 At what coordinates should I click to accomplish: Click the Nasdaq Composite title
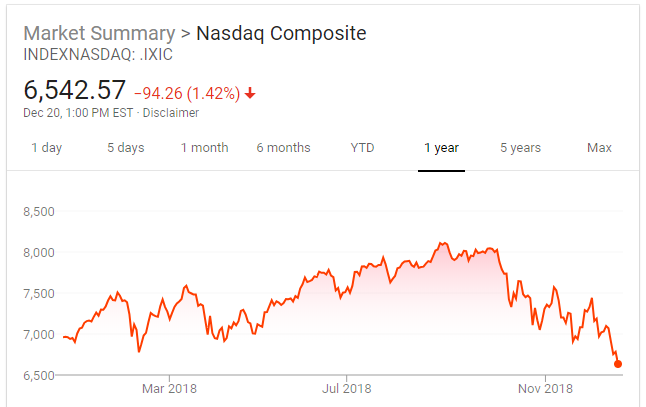click(x=281, y=33)
